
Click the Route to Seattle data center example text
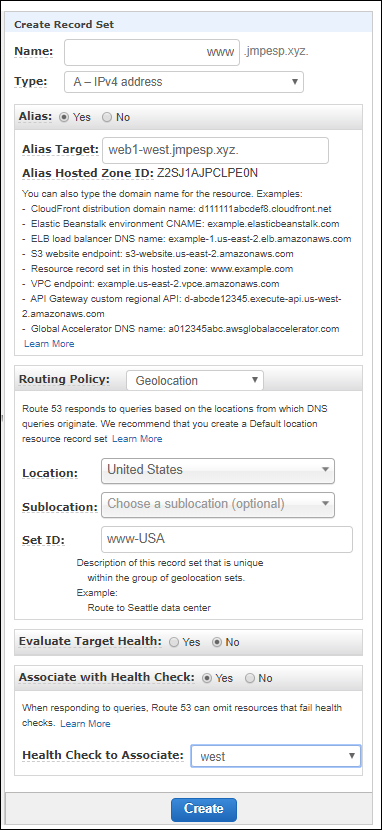149,608
